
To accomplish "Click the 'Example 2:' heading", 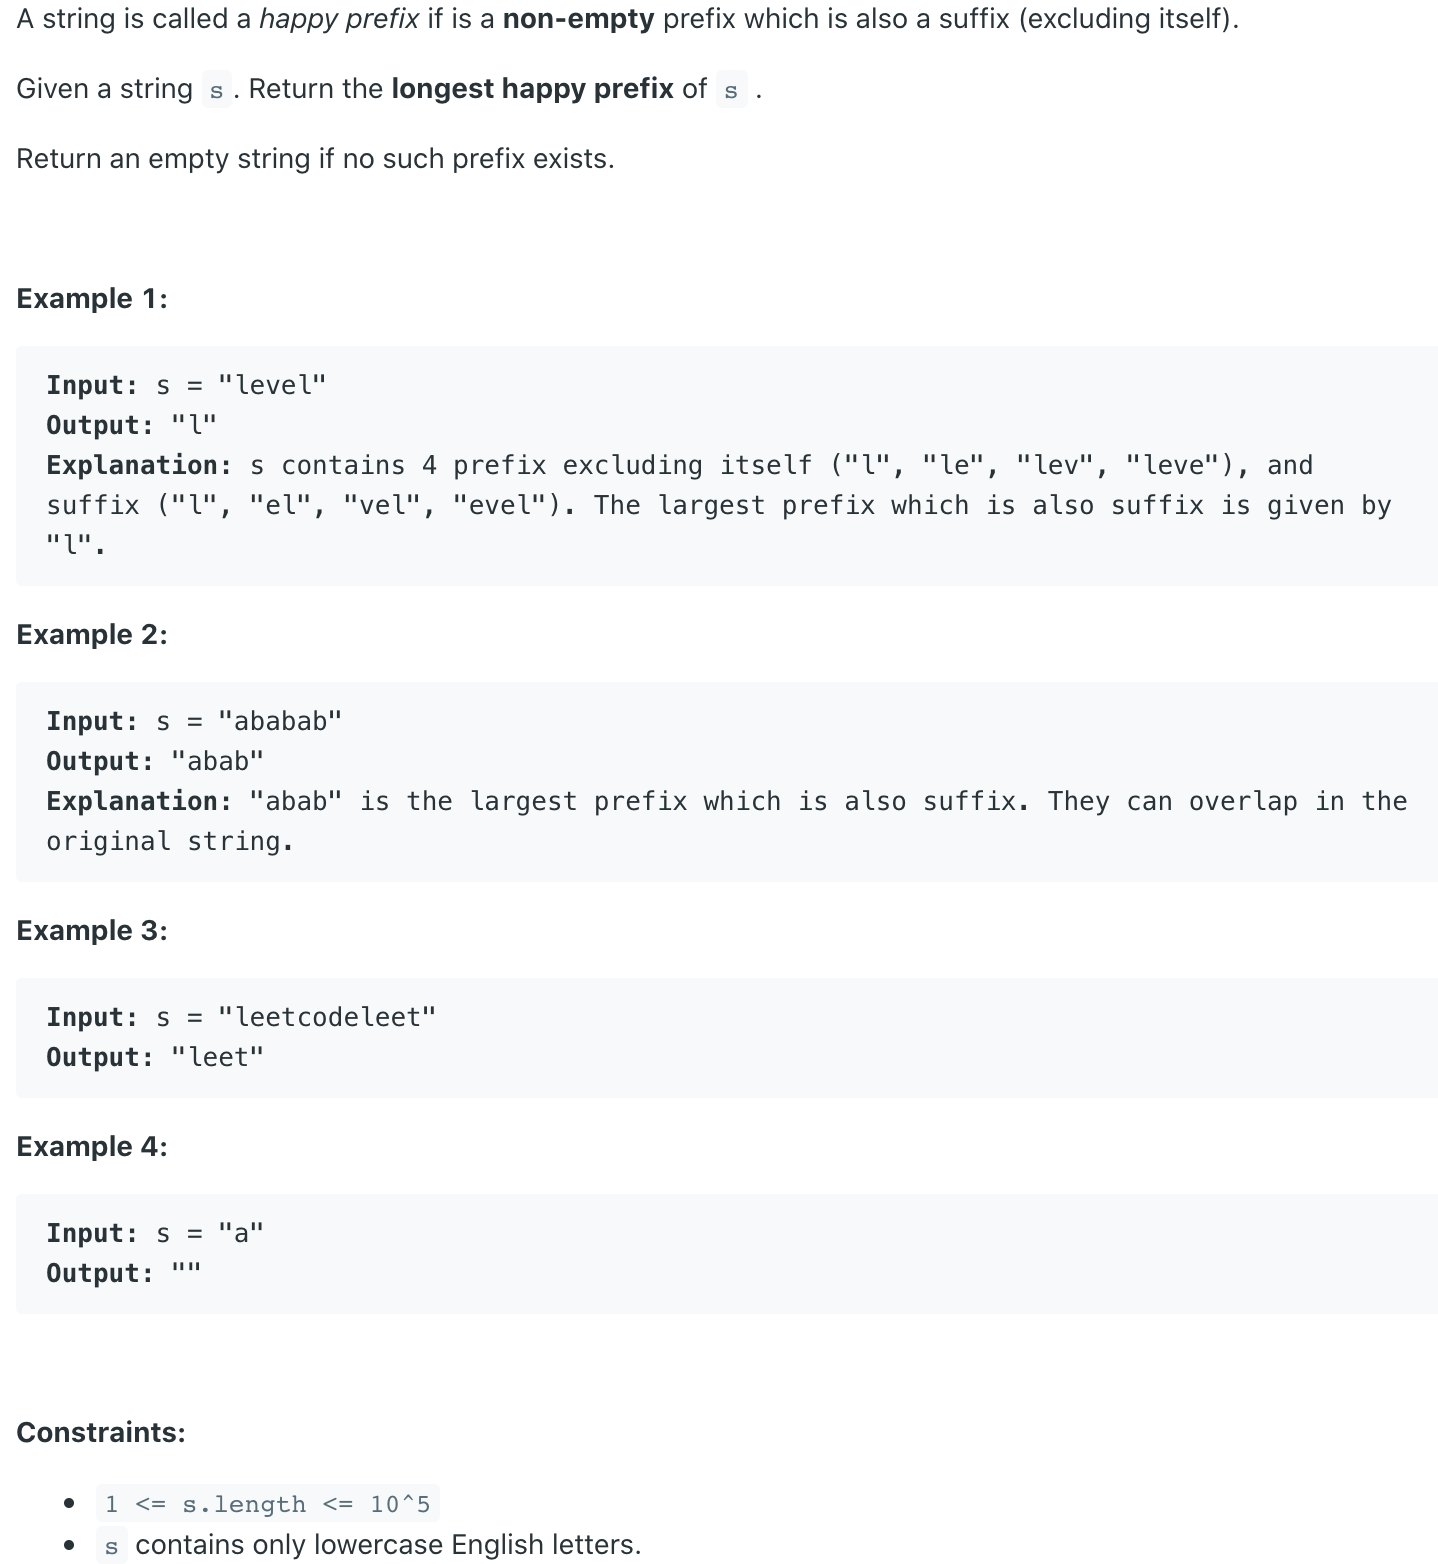I will coord(92,634).
